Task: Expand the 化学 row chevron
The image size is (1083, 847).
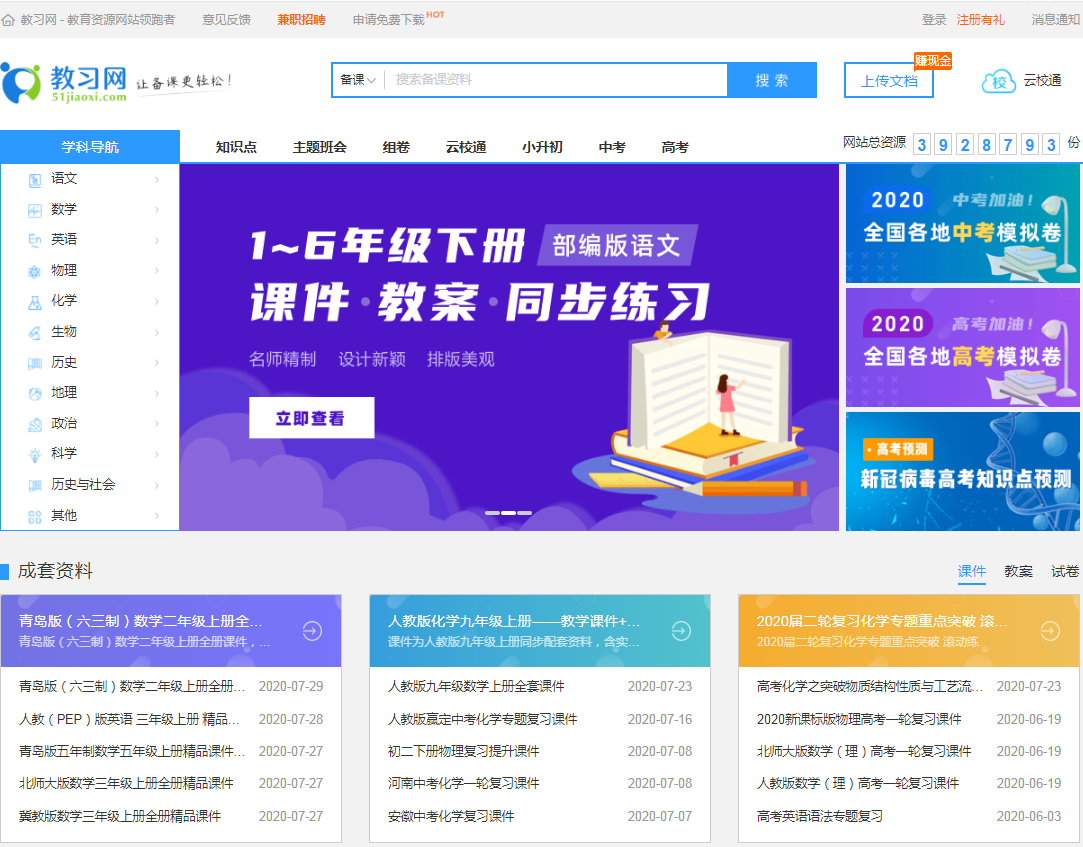Action: click(x=157, y=301)
